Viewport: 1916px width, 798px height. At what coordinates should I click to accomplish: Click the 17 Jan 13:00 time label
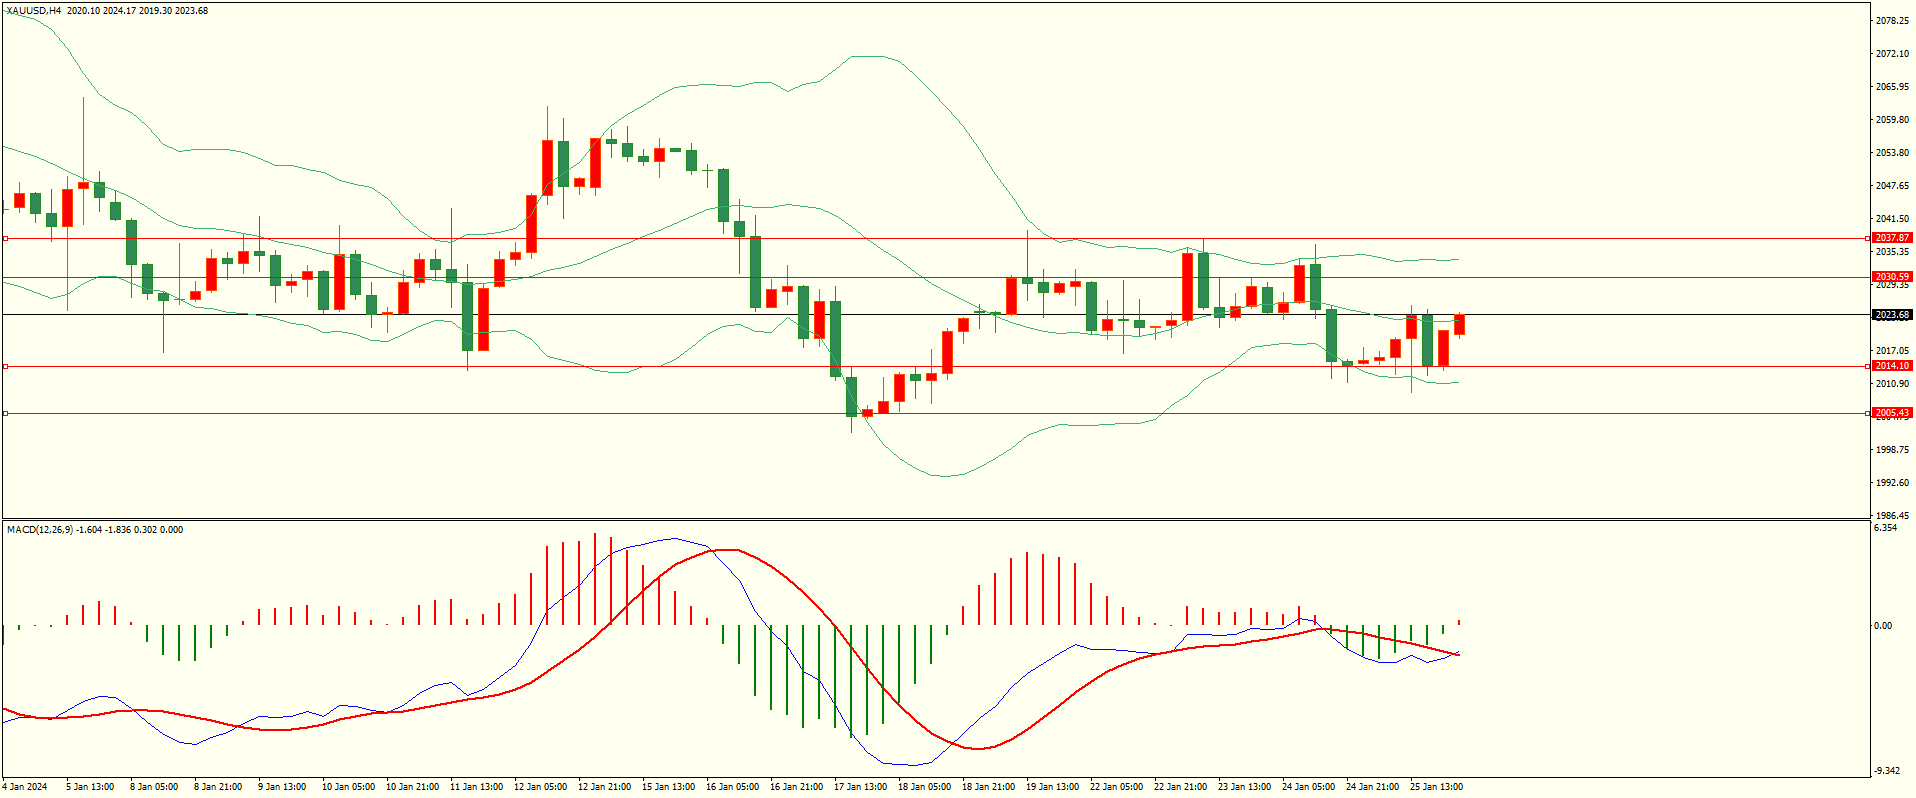pyautogui.click(x=860, y=787)
